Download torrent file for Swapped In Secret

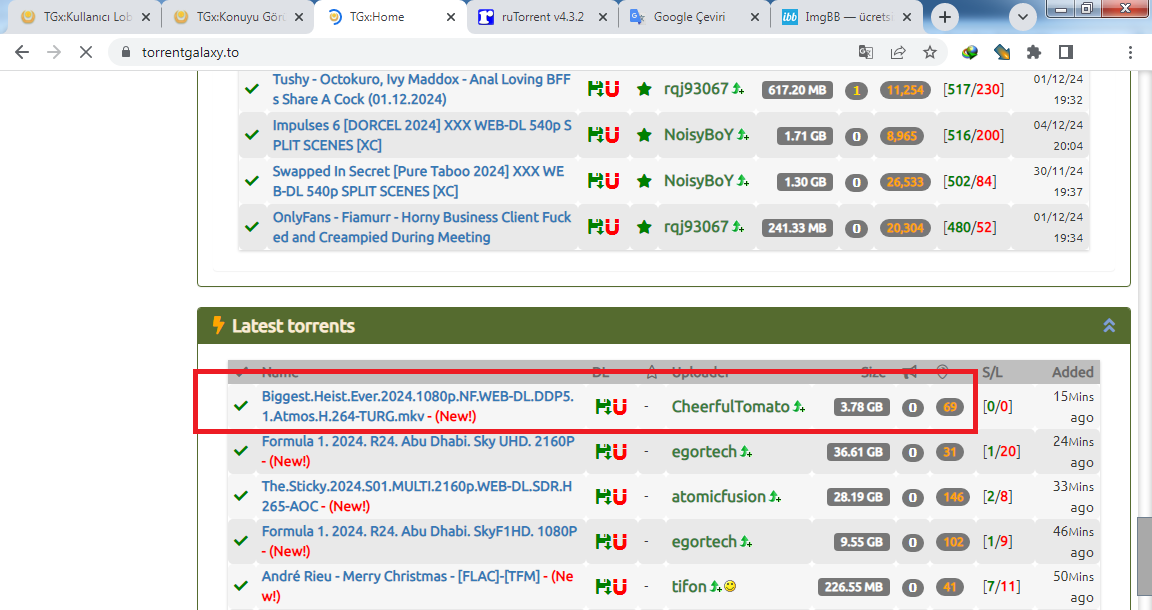(595, 181)
